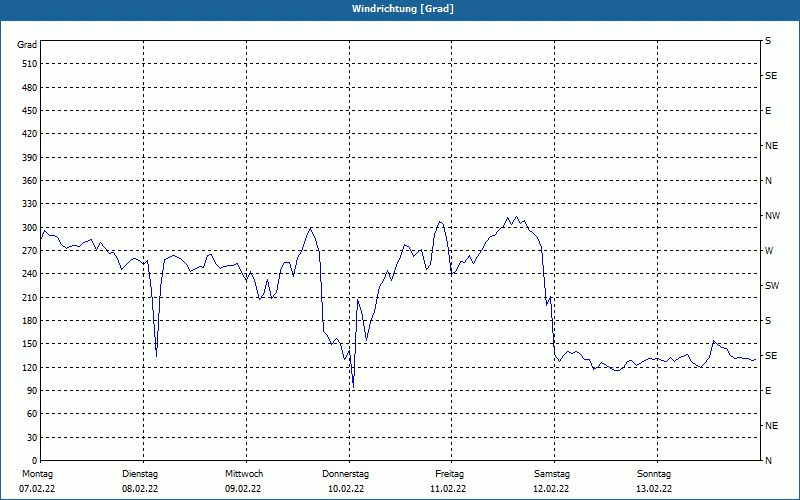Select the 390 value on the degree axis
Viewport: 800px width, 500px height.
pyautogui.click(x=30, y=158)
